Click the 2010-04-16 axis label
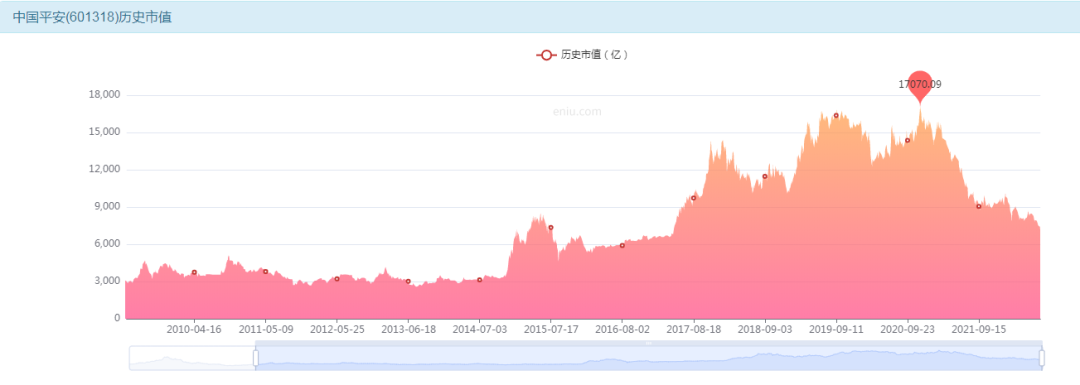The image size is (1080, 385). point(194,330)
